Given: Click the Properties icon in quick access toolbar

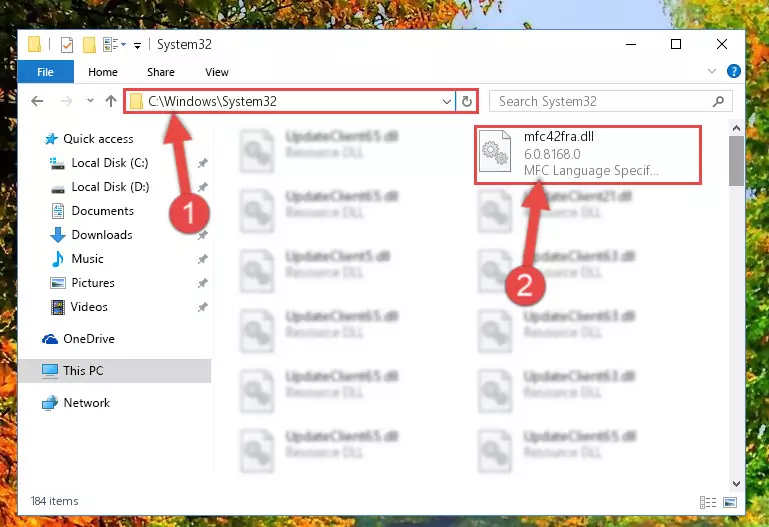Looking at the screenshot, I should [67, 45].
